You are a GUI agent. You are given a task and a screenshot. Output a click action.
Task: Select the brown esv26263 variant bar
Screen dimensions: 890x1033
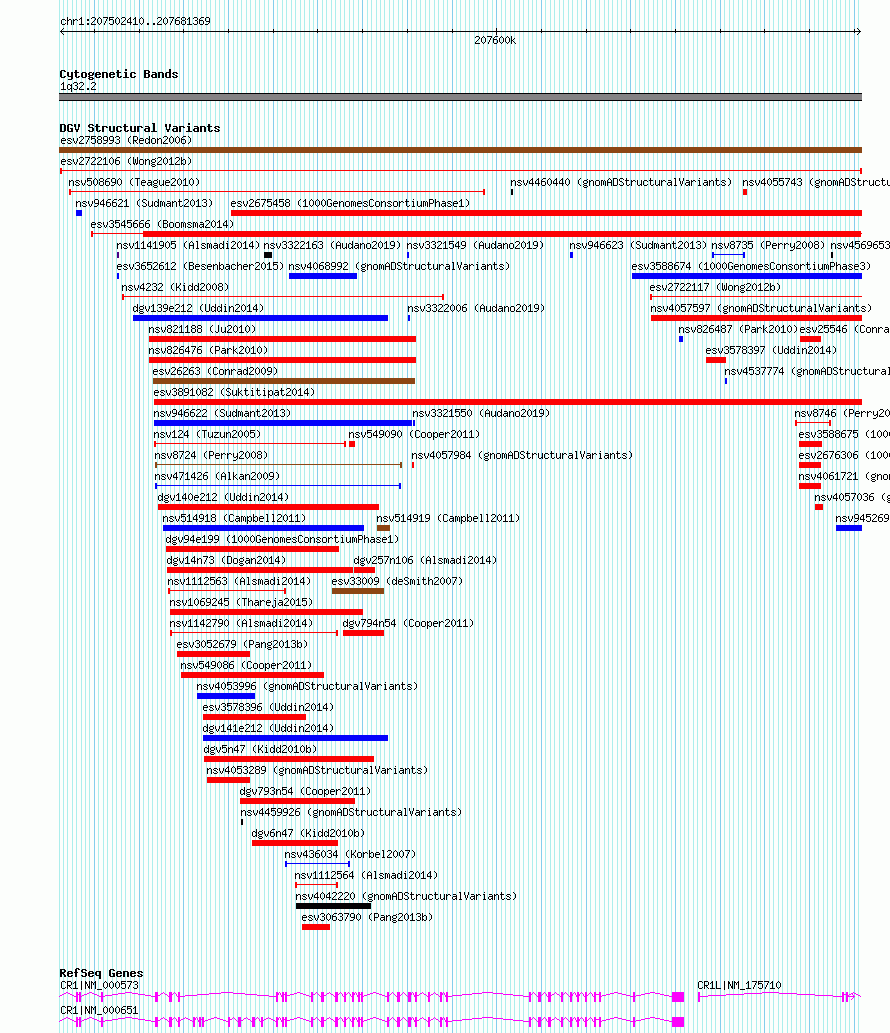284,381
